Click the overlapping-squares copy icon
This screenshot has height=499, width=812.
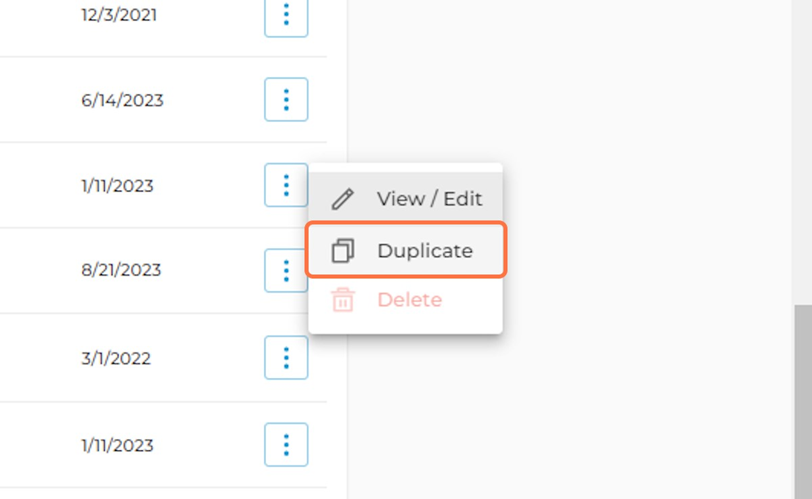[x=343, y=251]
